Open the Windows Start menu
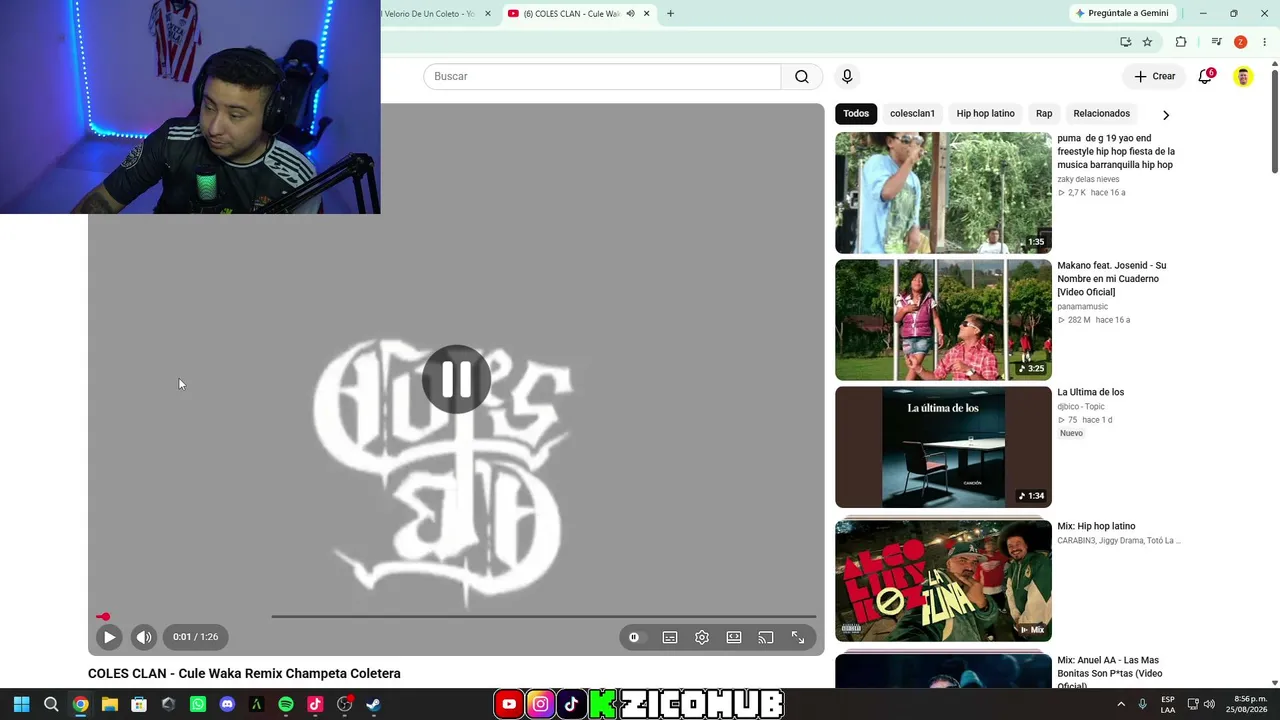The image size is (1280, 720). pos(21,705)
